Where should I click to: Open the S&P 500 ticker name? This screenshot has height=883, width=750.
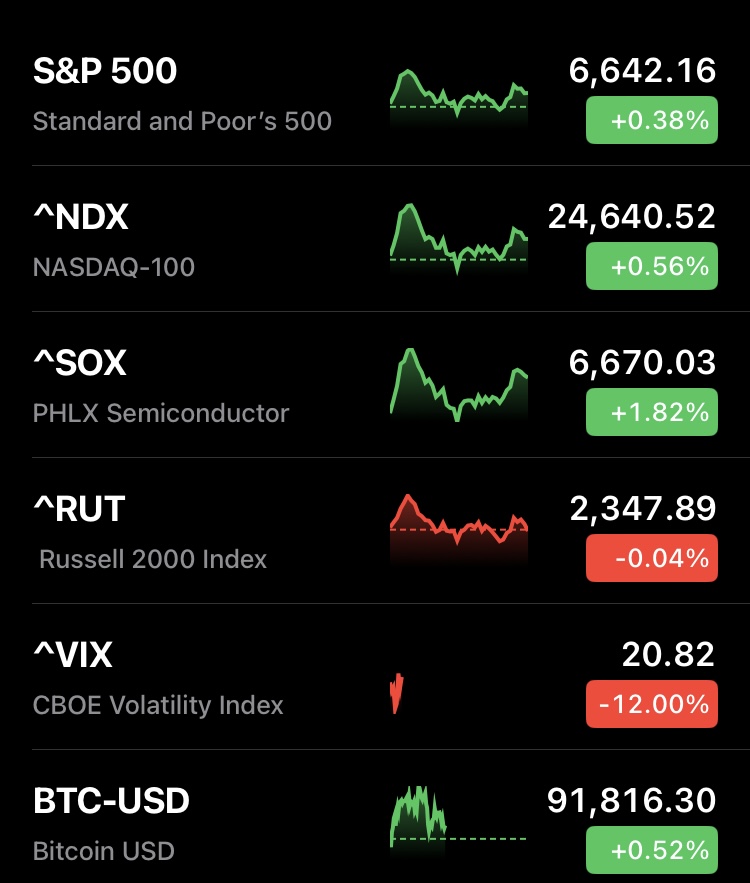pos(105,71)
